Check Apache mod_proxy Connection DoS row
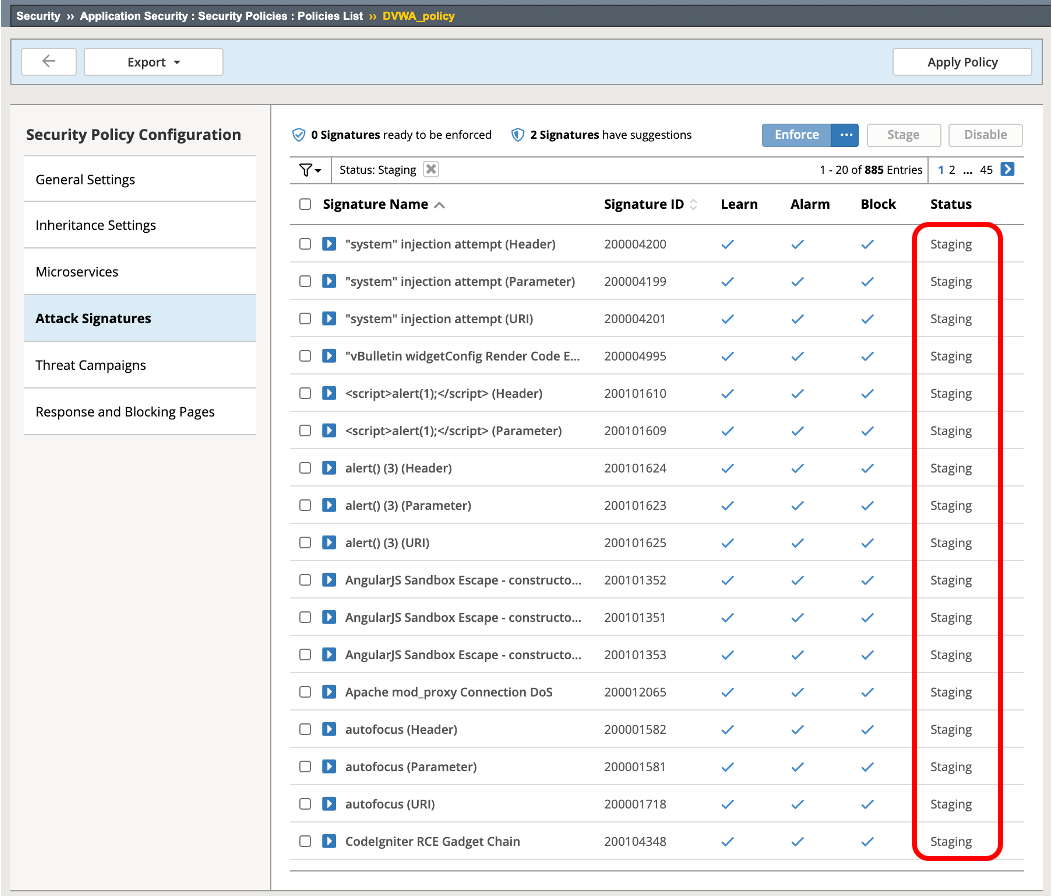 [305, 691]
